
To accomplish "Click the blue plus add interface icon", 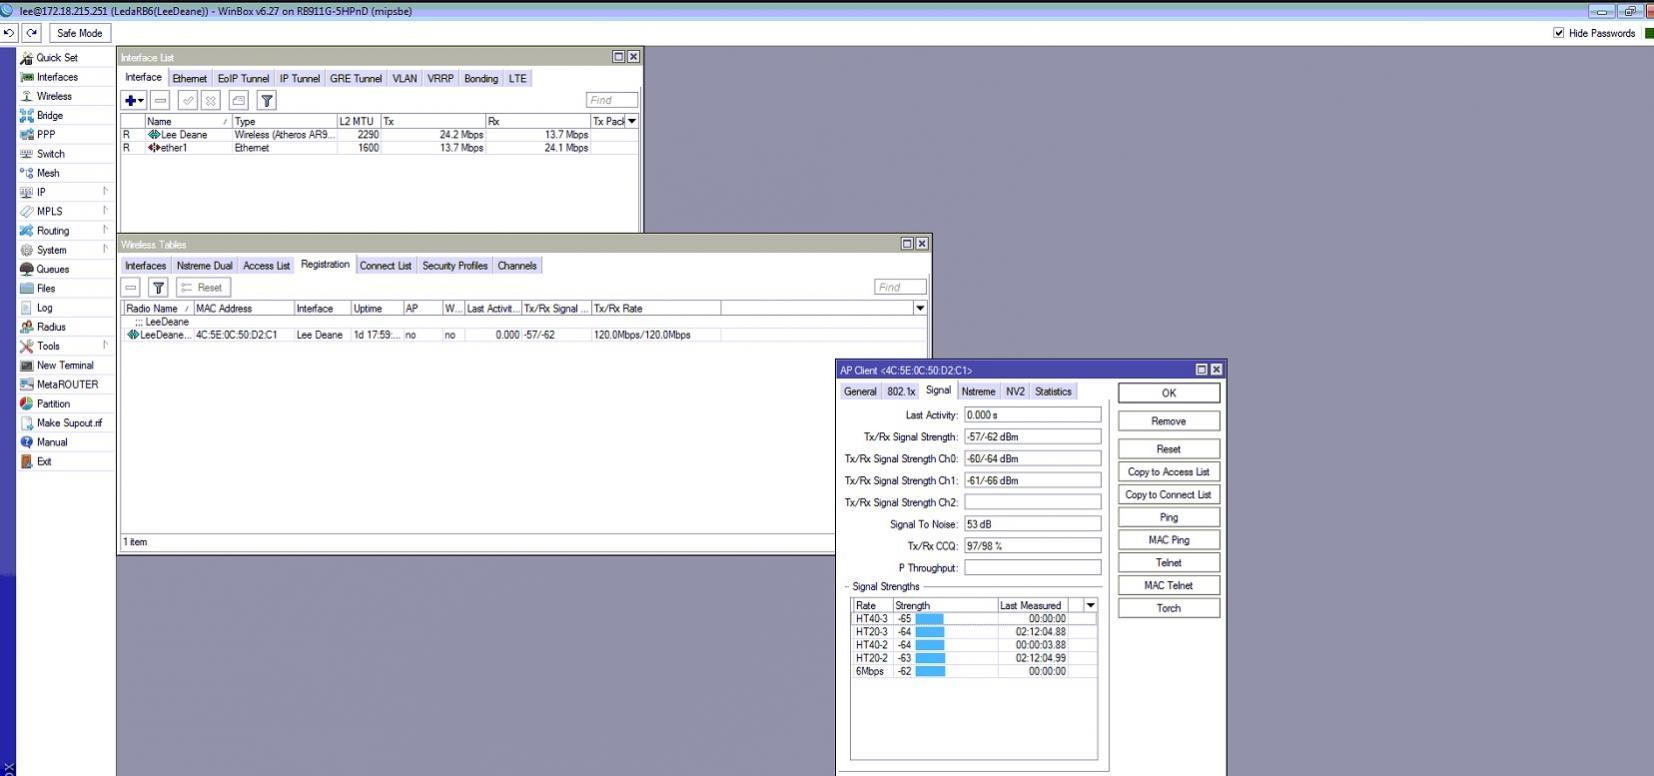I will pyautogui.click(x=131, y=100).
